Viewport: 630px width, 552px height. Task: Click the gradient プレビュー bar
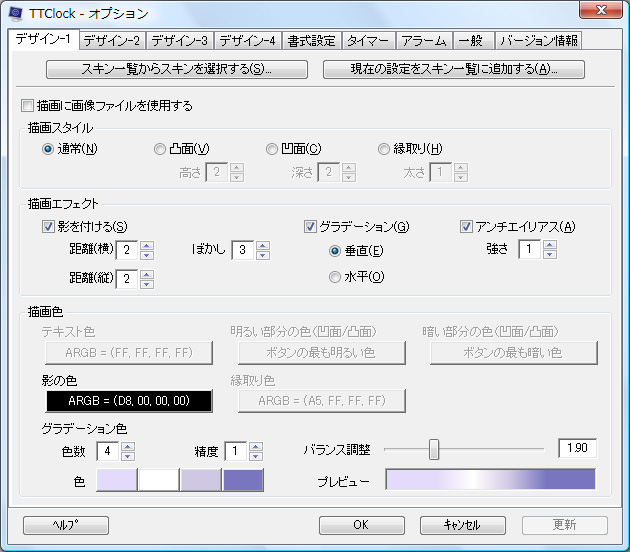coord(490,479)
